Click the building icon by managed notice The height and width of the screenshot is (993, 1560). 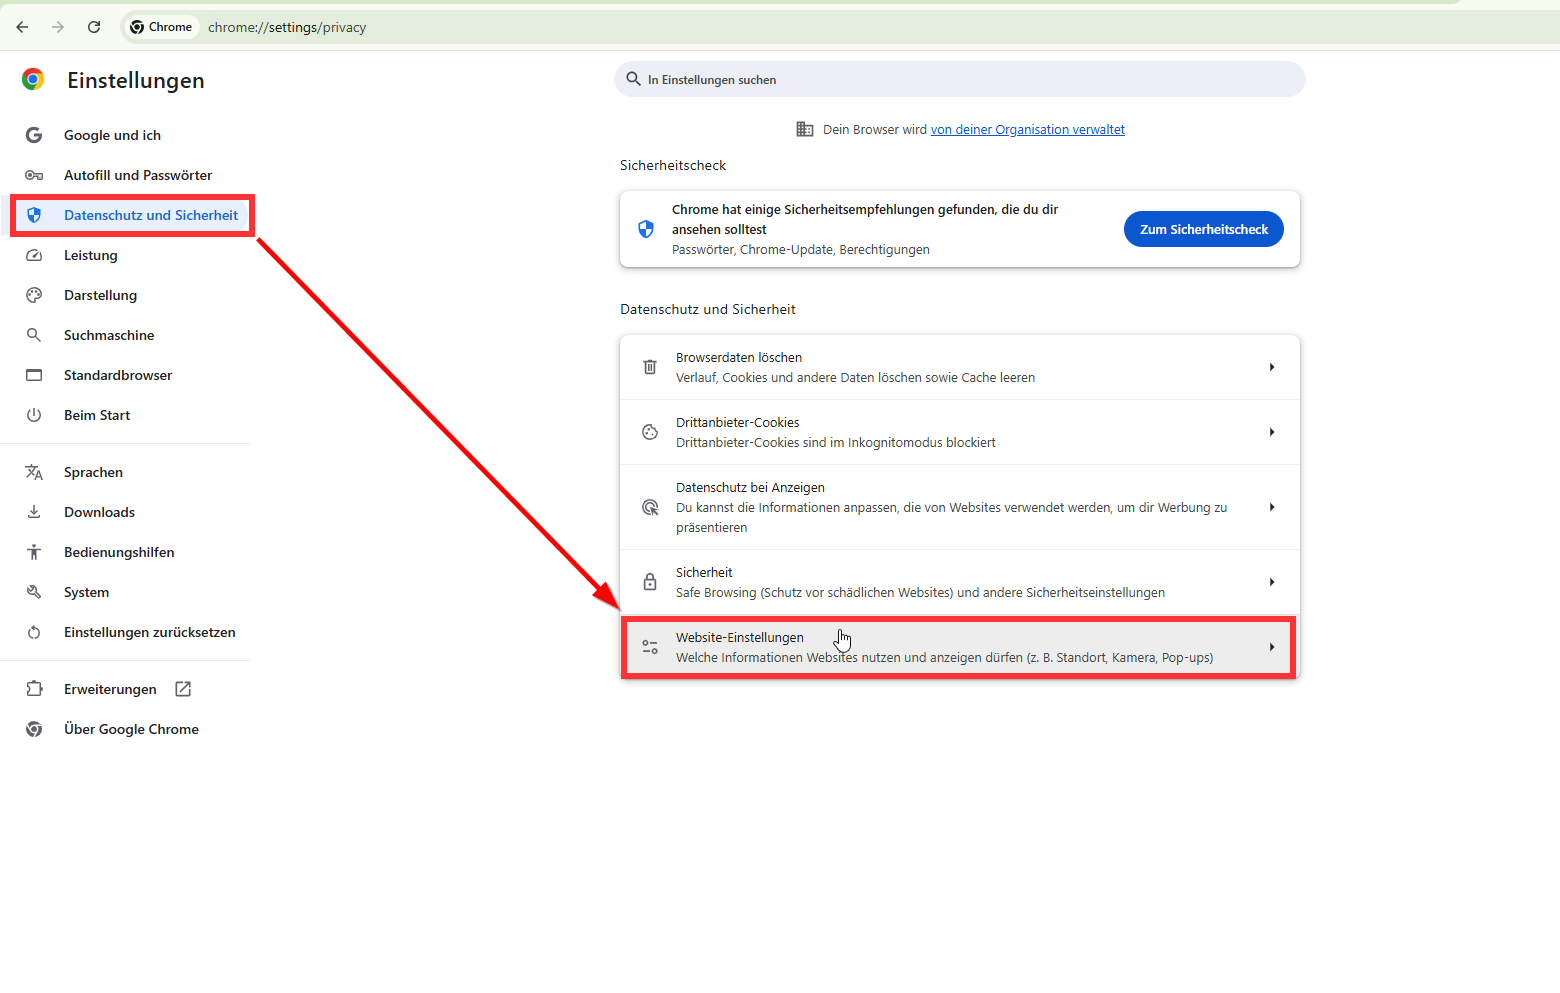[x=805, y=129]
